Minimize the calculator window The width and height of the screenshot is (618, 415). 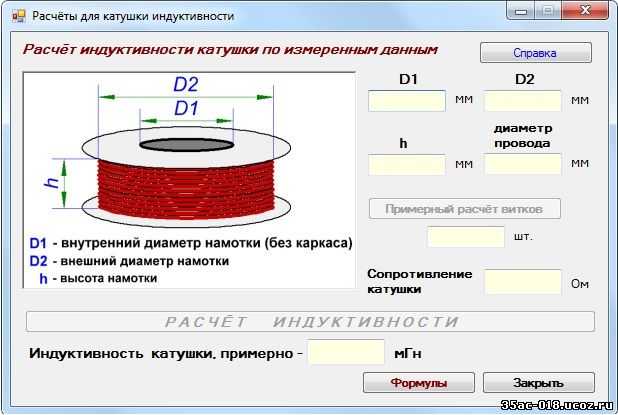tap(521, 11)
